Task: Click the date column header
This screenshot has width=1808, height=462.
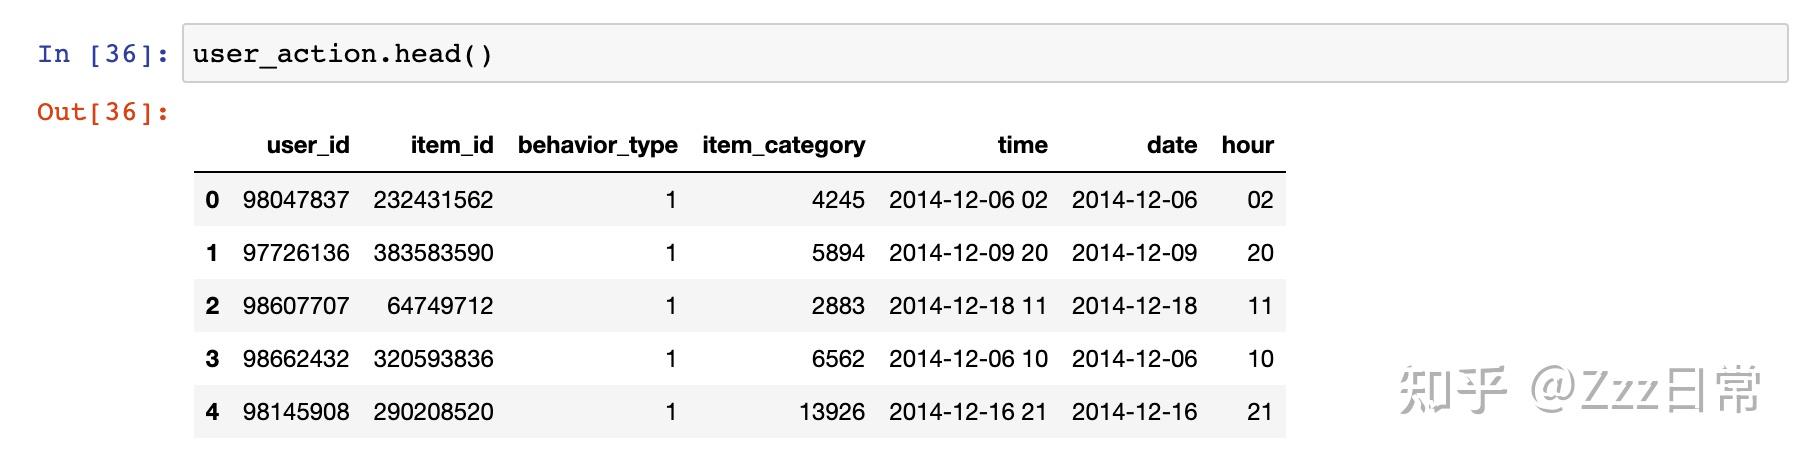Action: pos(1172,145)
